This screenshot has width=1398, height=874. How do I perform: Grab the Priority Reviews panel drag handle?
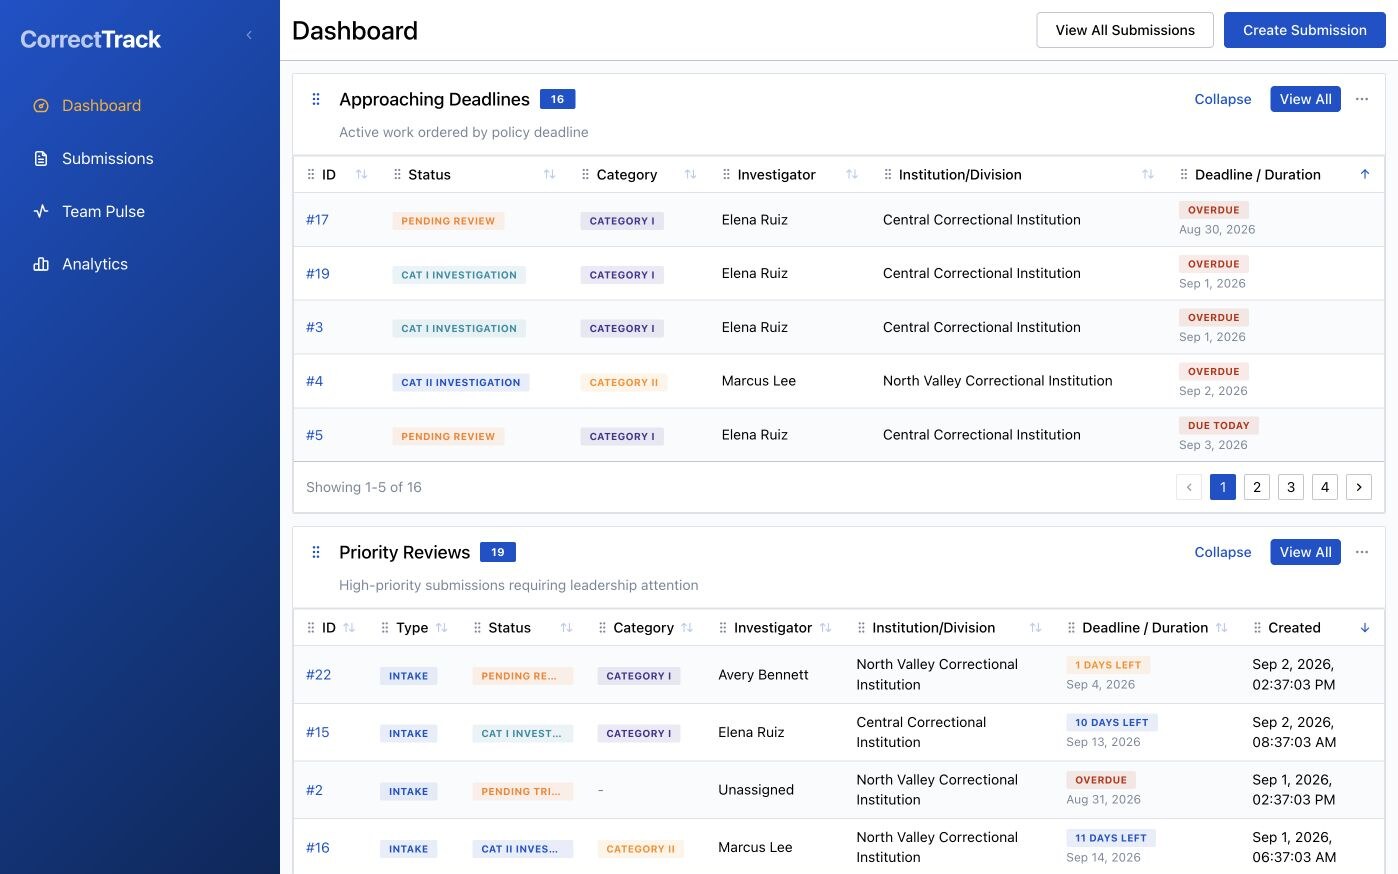(316, 552)
